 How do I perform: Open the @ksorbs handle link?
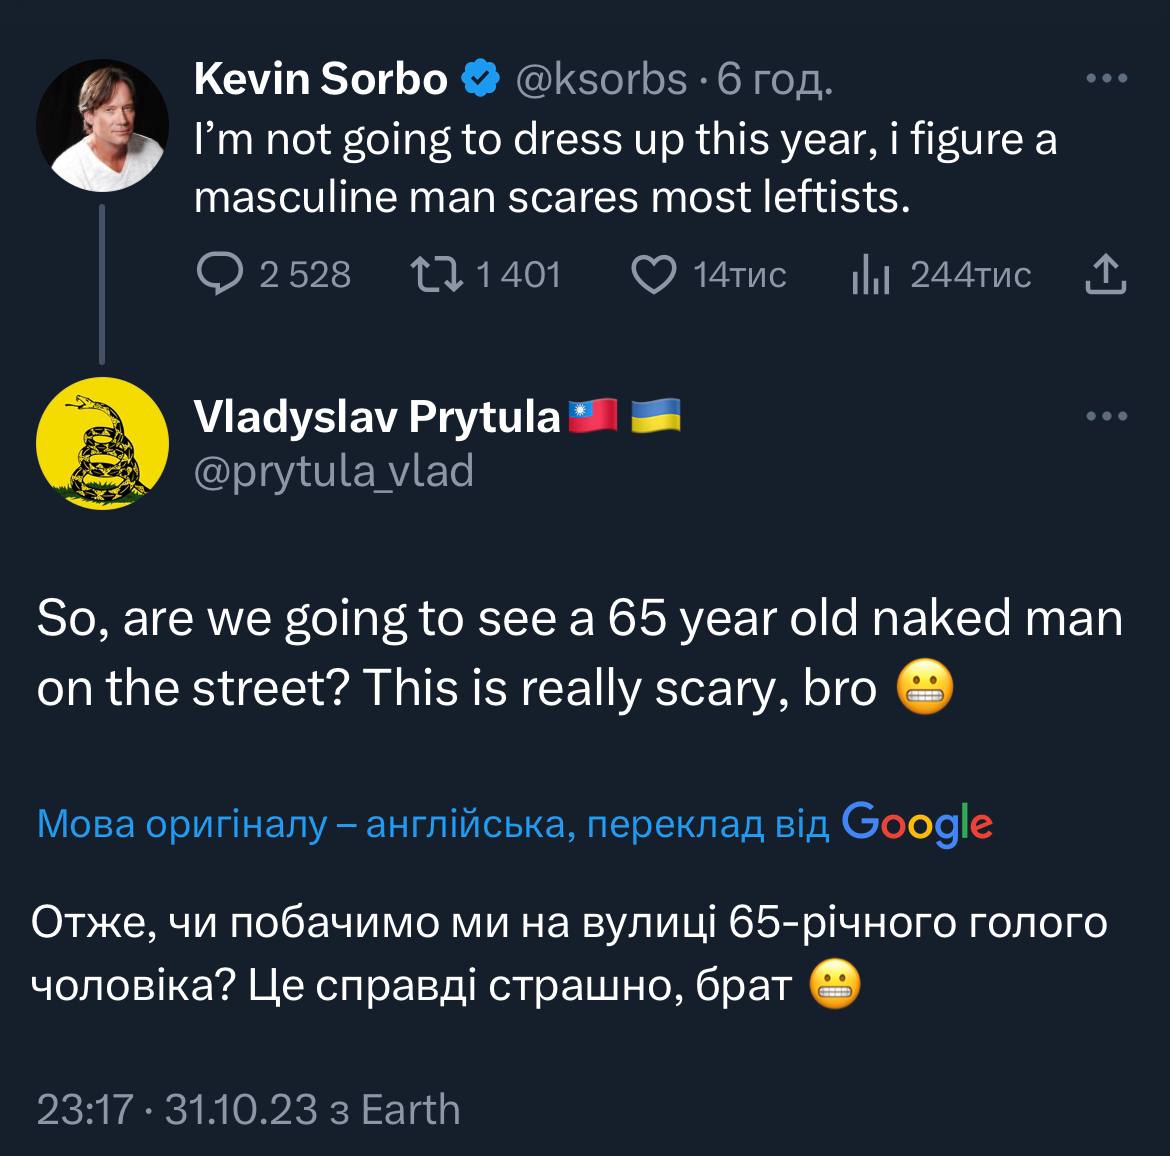pyautogui.click(x=600, y=79)
